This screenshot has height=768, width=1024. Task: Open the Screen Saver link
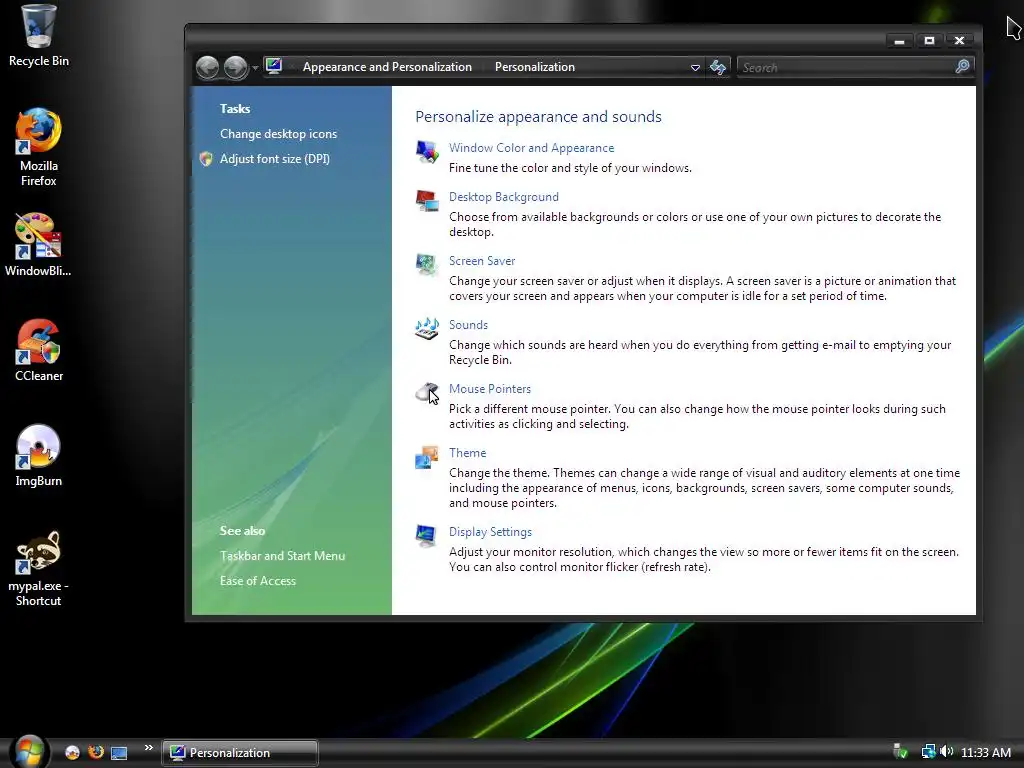click(x=482, y=261)
